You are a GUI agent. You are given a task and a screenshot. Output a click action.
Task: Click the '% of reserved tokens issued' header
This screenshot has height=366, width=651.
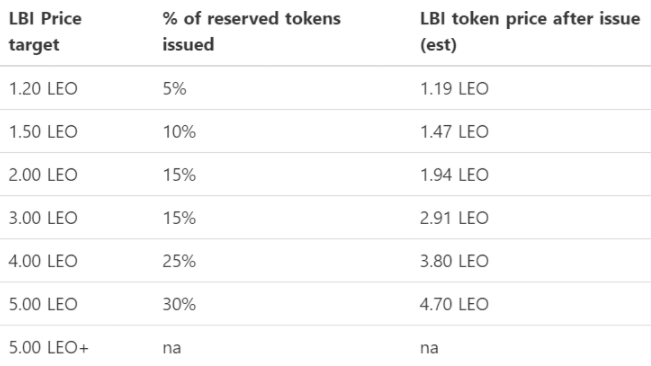[x=252, y=32]
